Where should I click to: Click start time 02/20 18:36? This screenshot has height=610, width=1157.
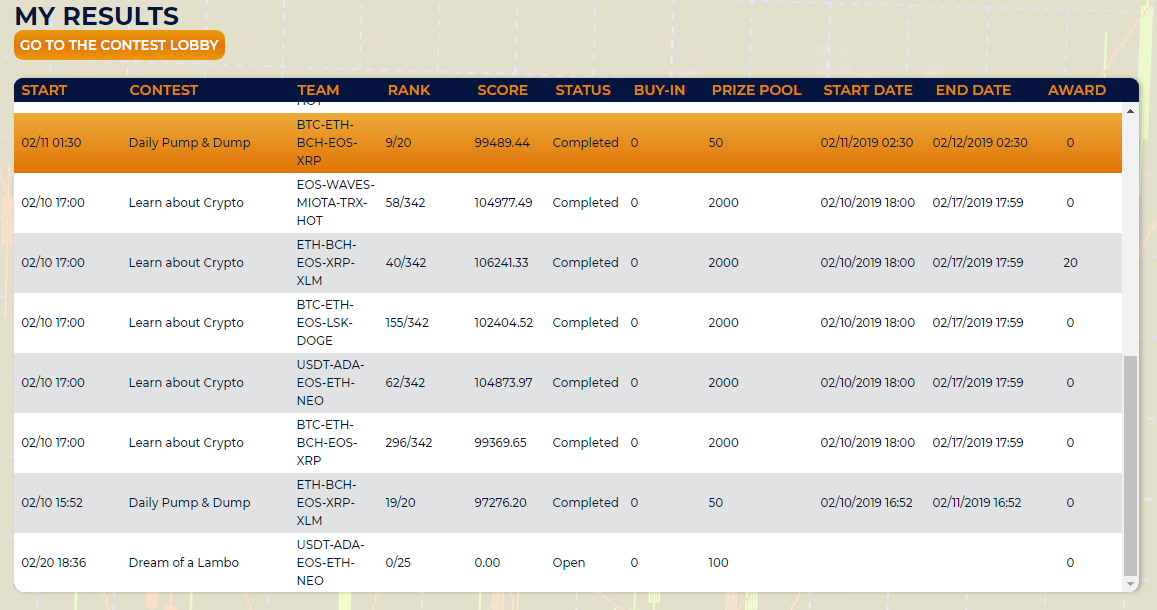click(54, 563)
